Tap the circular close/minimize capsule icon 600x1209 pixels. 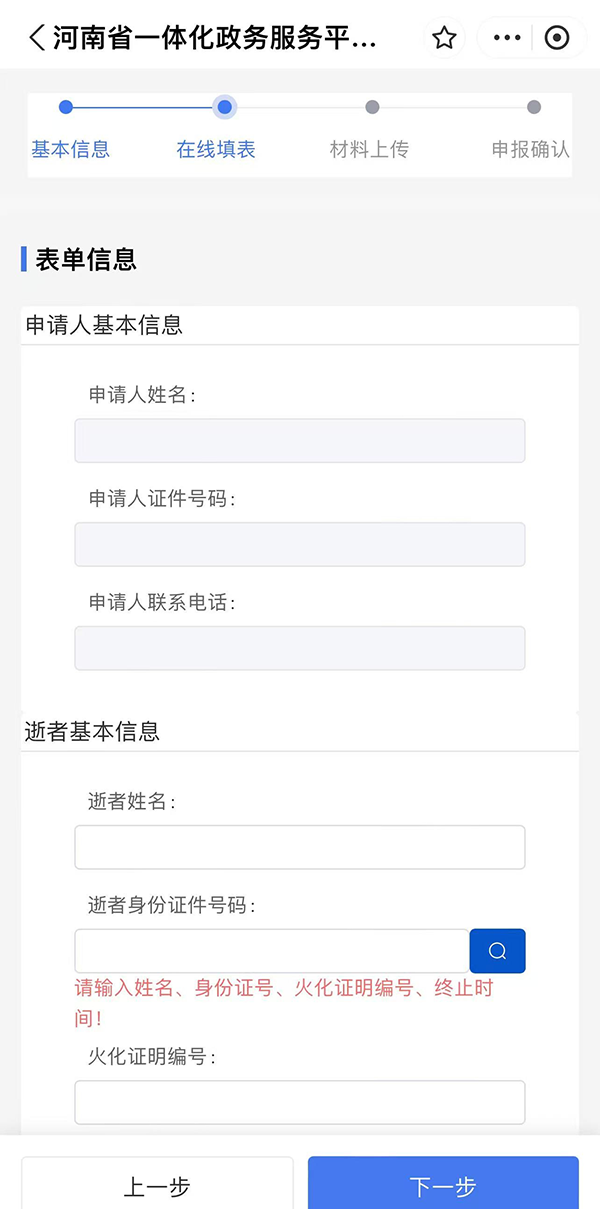[557, 37]
